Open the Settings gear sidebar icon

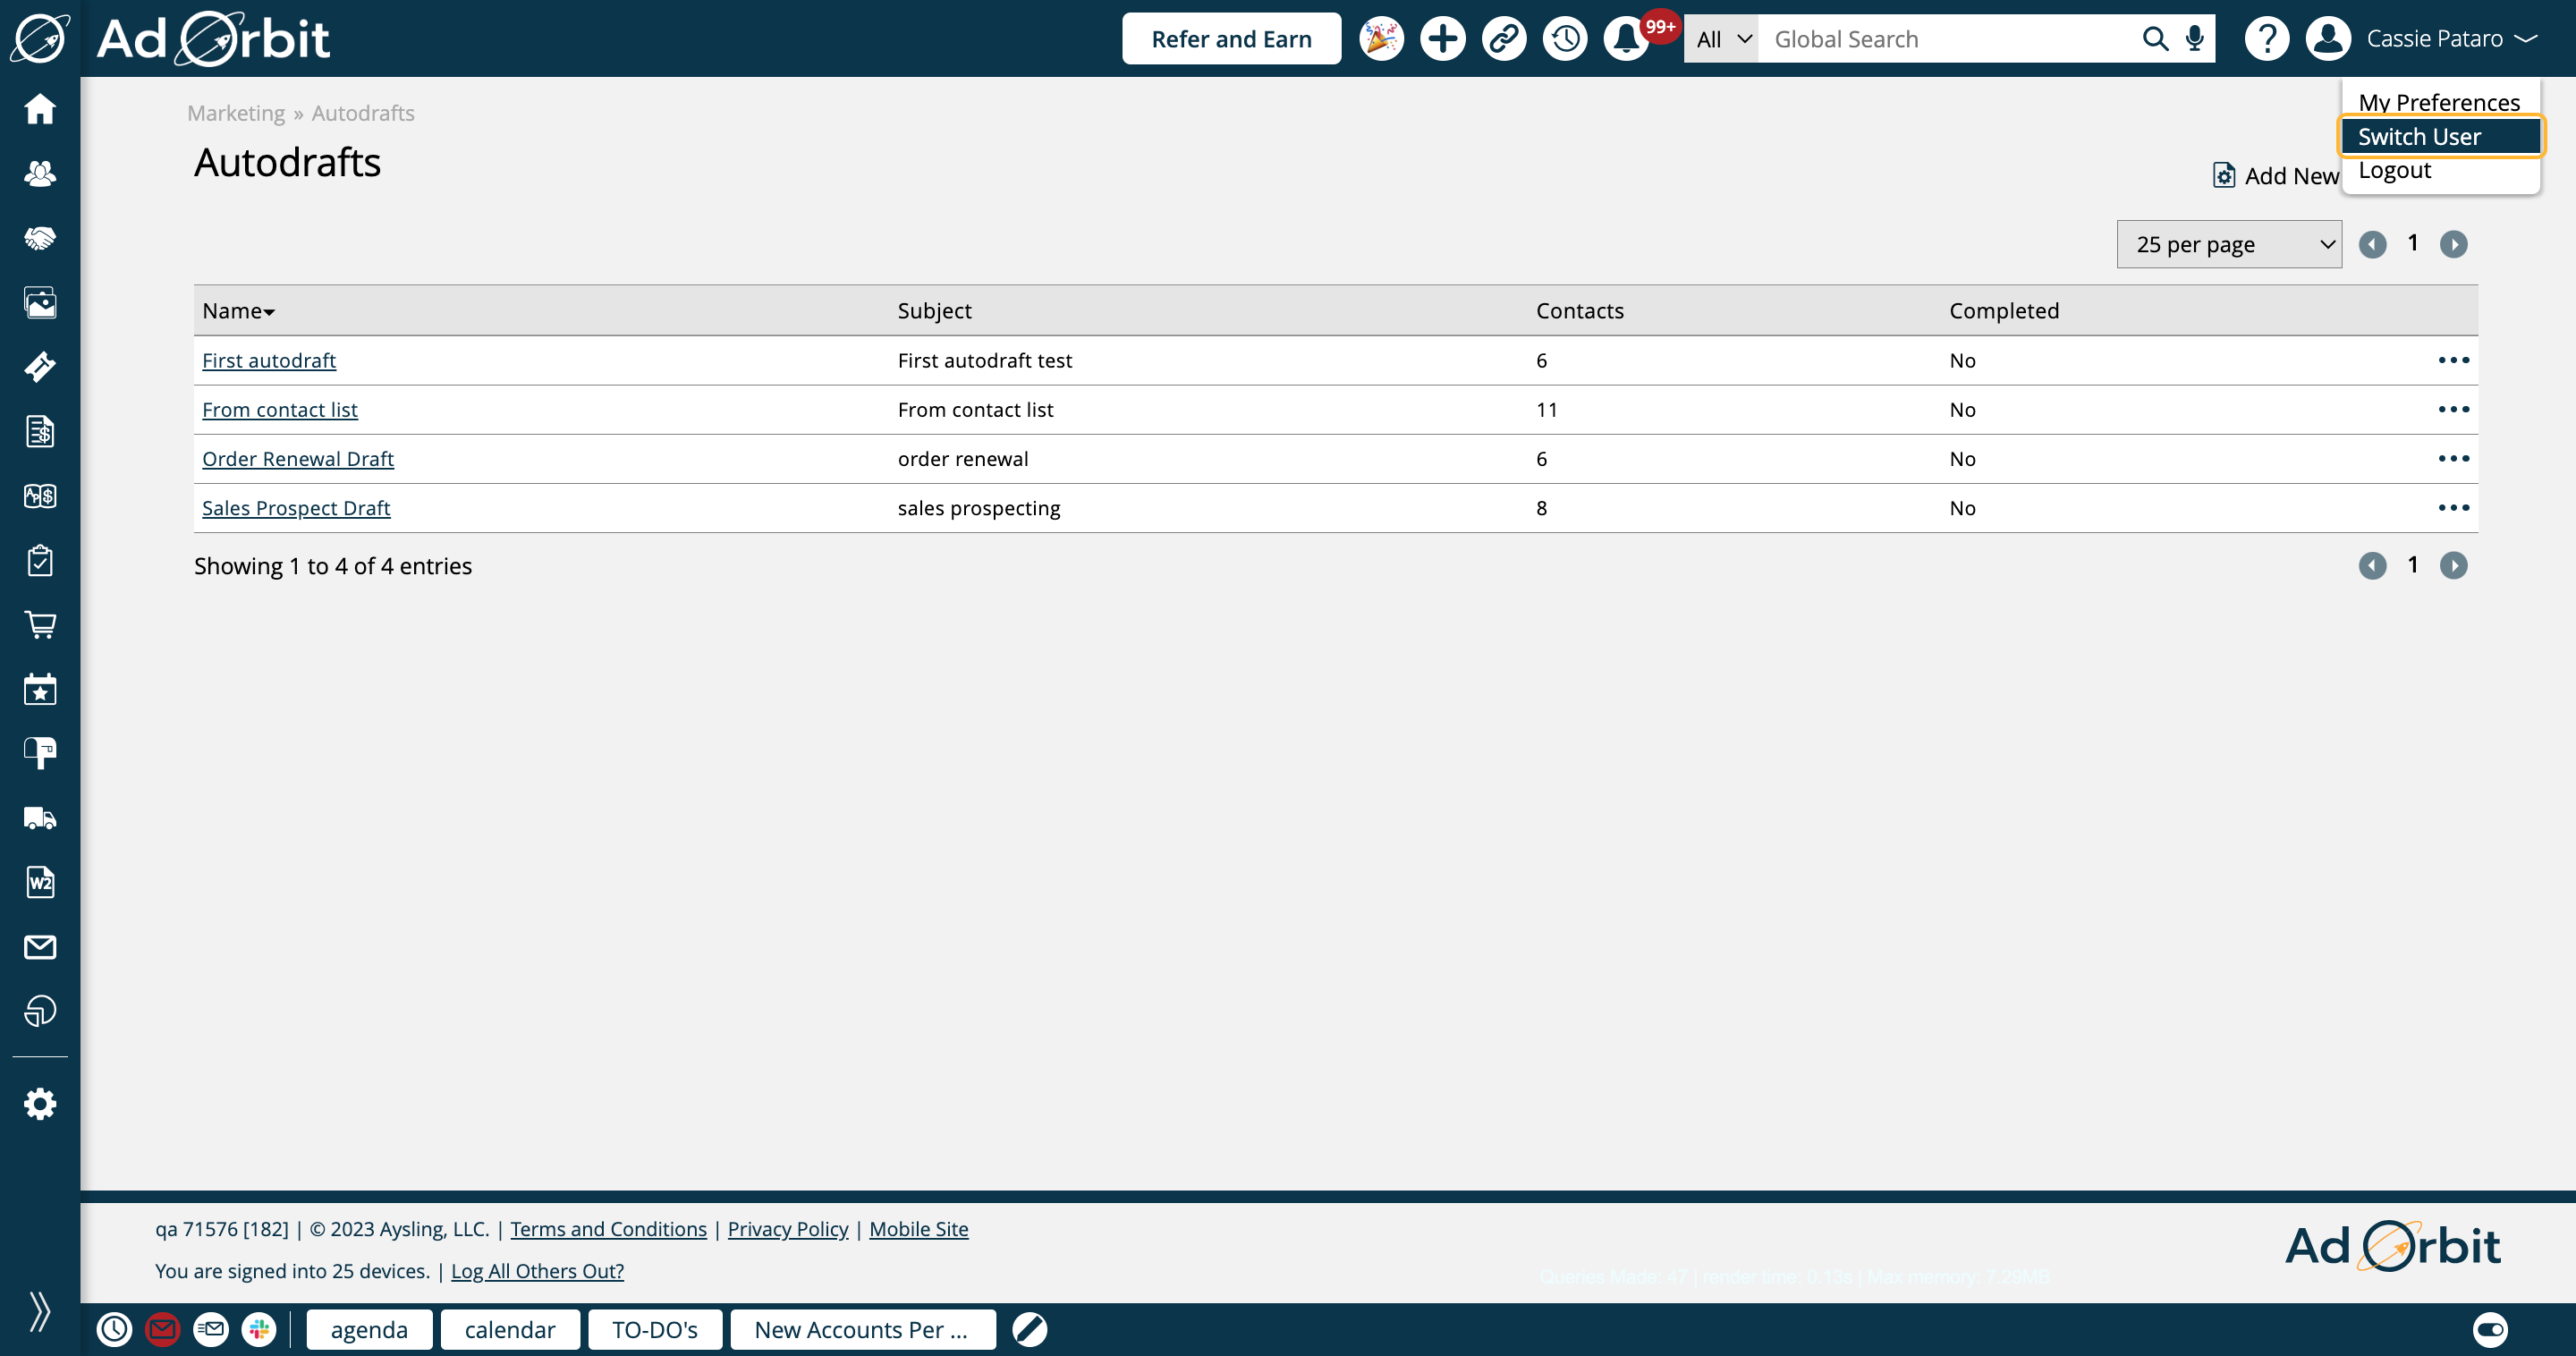(40, 1104)
